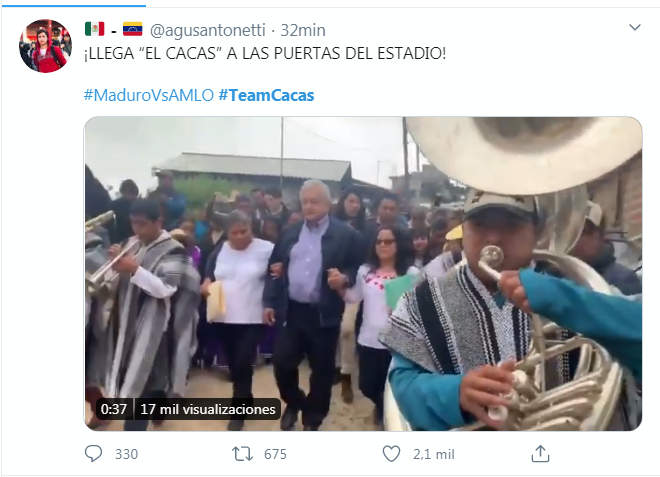Click the 17 mil visualizaciones label
Screen dimensions: 660x477
tap(208, 409)
